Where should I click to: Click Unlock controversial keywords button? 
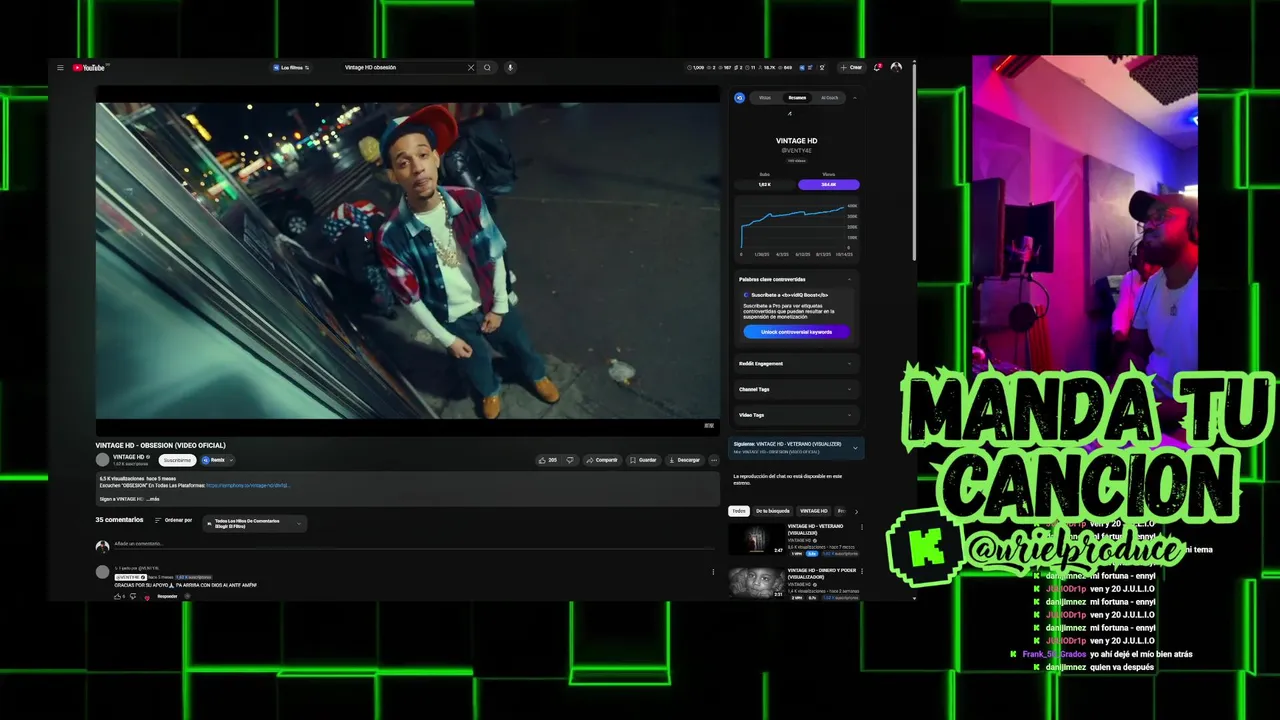tap(797, 332)
